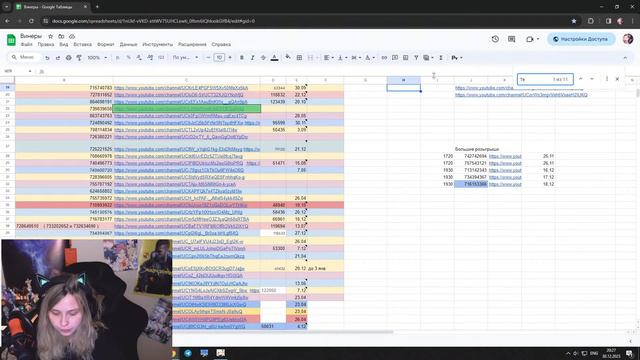Decrease decimal places

(139, 58)
